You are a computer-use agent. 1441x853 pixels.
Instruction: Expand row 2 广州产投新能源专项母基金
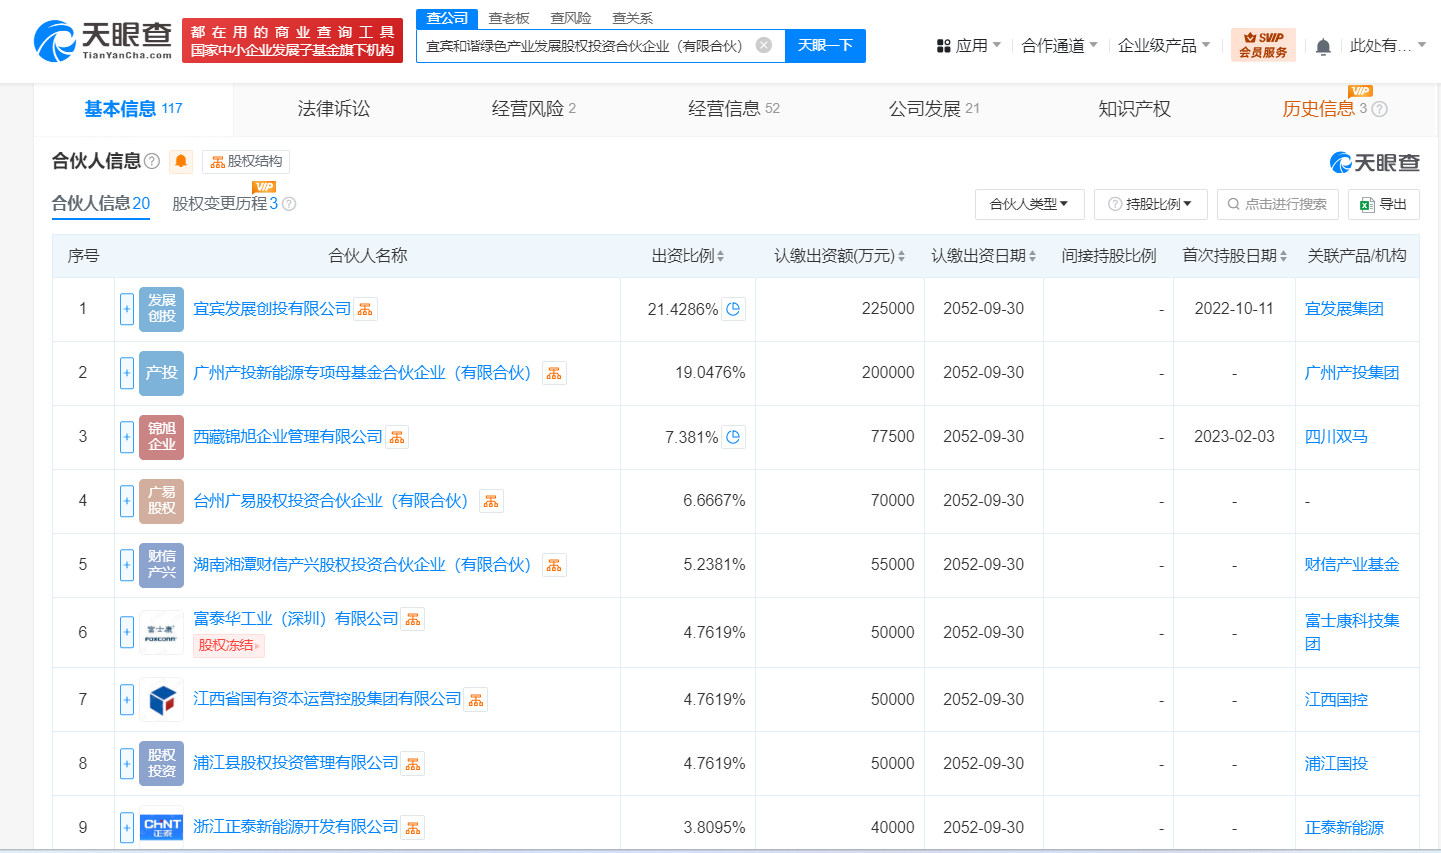[127, 373]
